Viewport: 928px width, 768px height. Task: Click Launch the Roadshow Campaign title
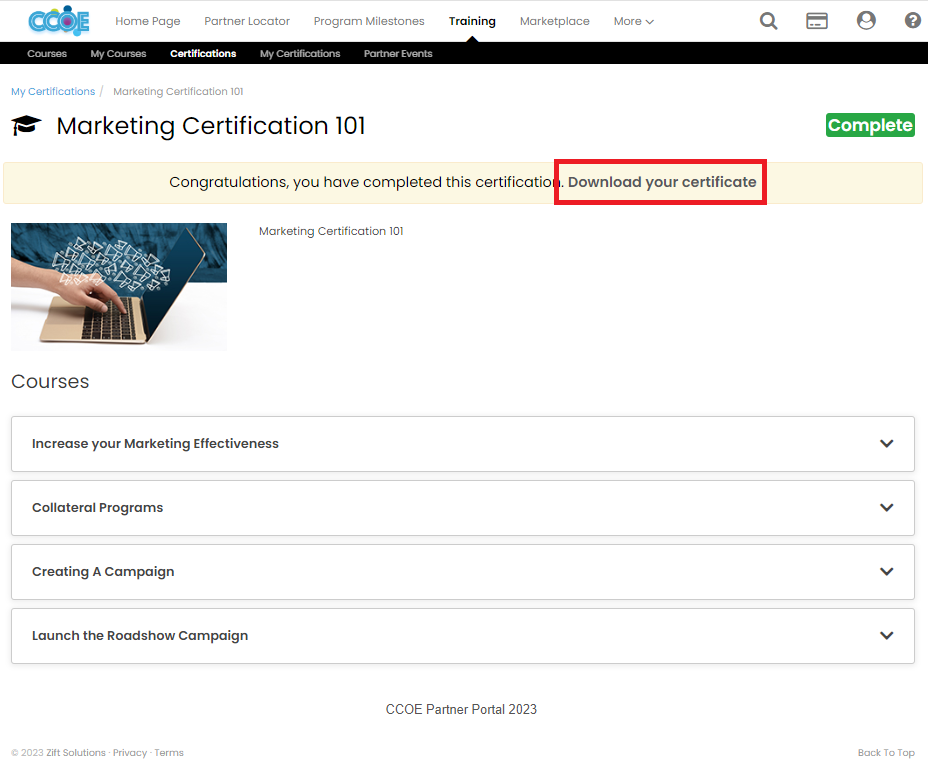(140, 635)
